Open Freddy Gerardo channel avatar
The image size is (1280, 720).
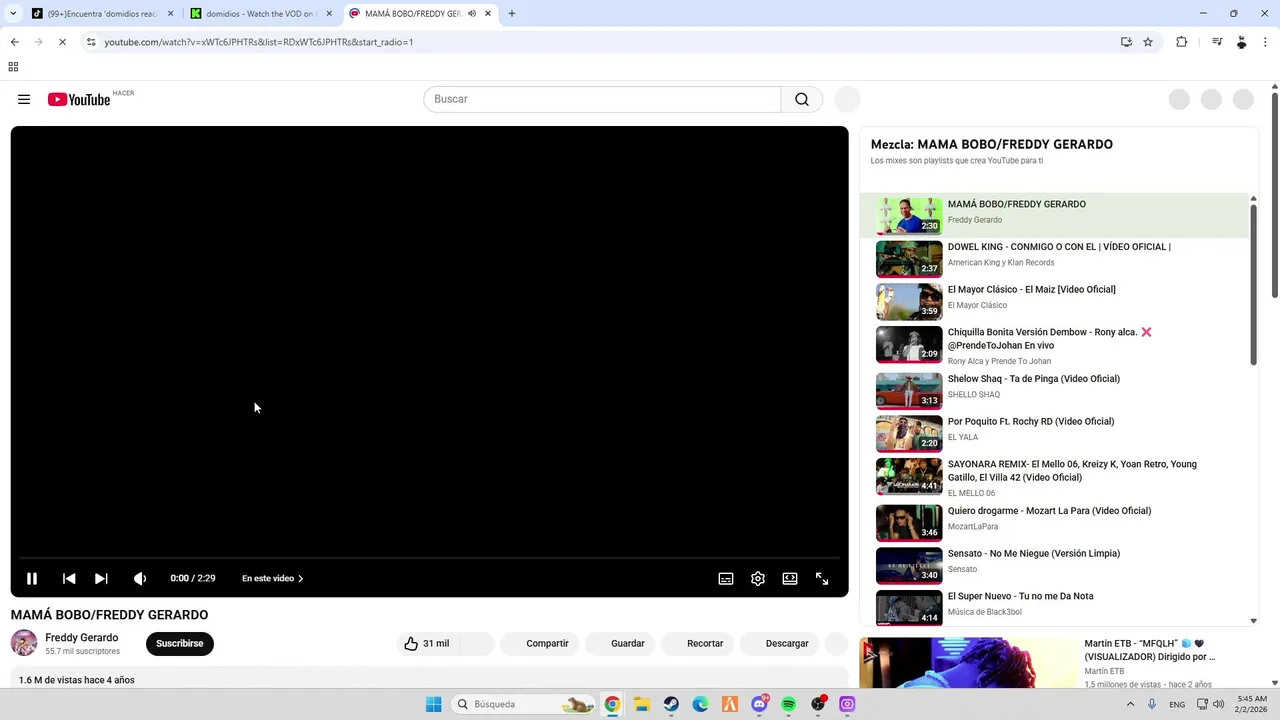coord(24,643)
